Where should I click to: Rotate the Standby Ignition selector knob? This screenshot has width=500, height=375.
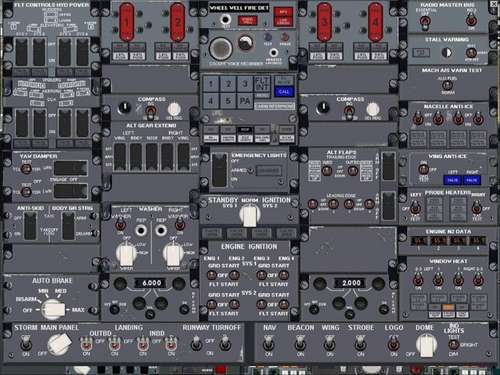click(249, 215)
